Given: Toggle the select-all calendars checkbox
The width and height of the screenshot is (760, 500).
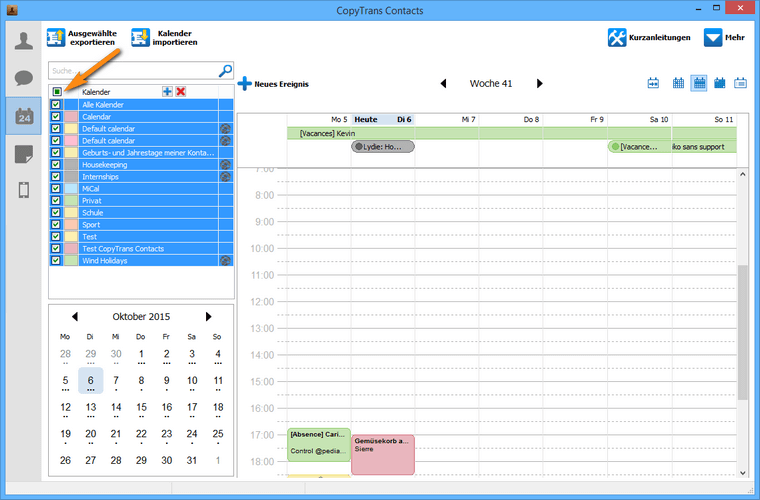Looking at the screenshot, I should coord(57,92).
